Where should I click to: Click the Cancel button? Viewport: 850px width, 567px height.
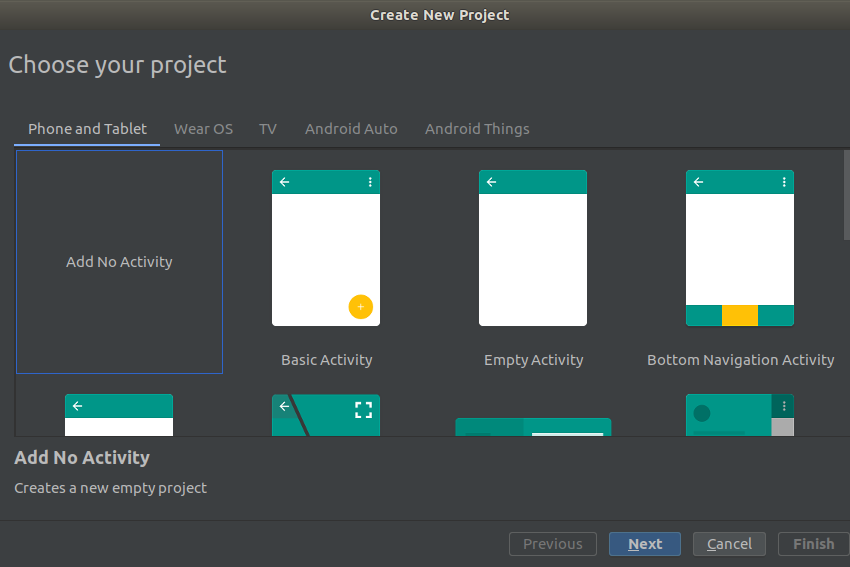729,544
